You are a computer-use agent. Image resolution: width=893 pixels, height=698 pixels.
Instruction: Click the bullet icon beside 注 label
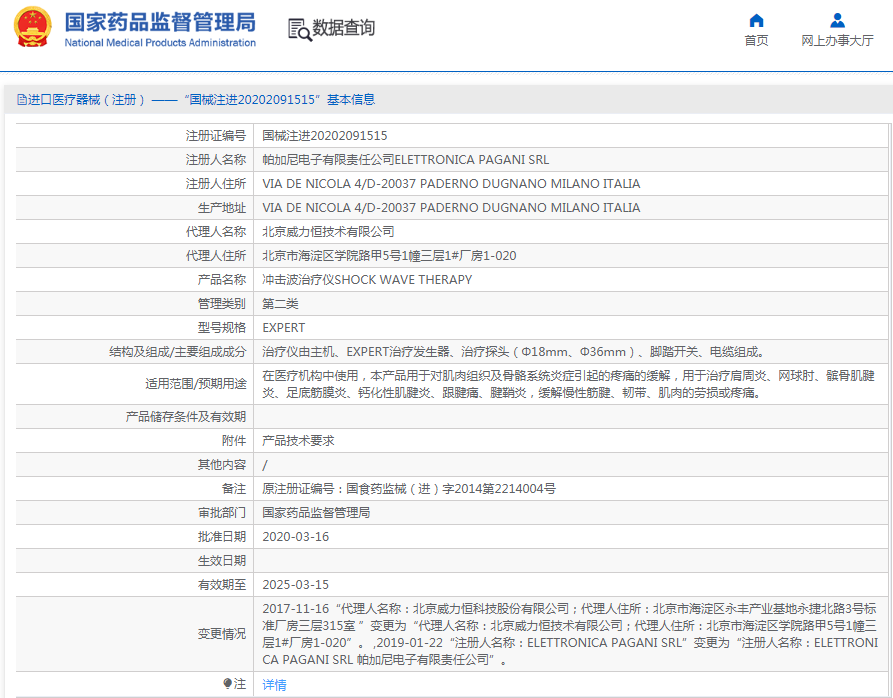coord(227,684)
